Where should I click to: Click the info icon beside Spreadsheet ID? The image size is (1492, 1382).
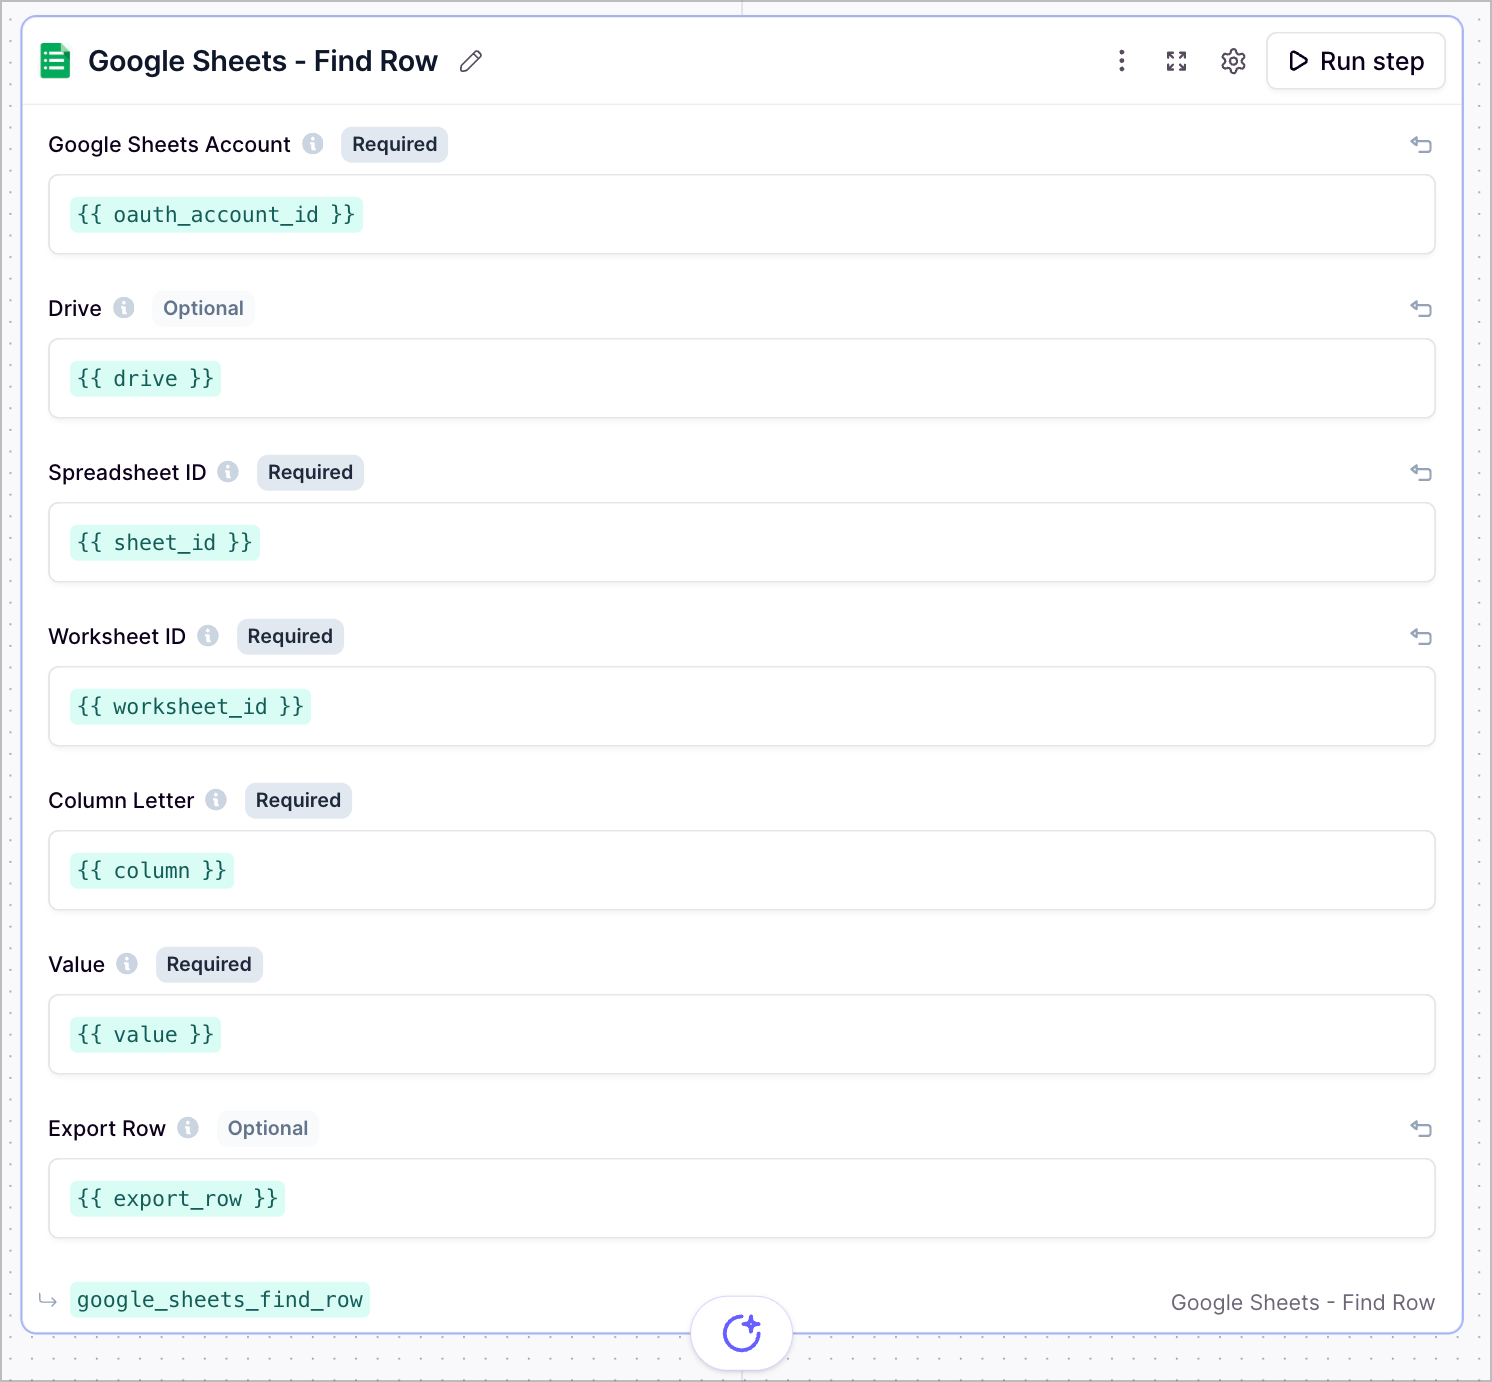coord(228,472)
